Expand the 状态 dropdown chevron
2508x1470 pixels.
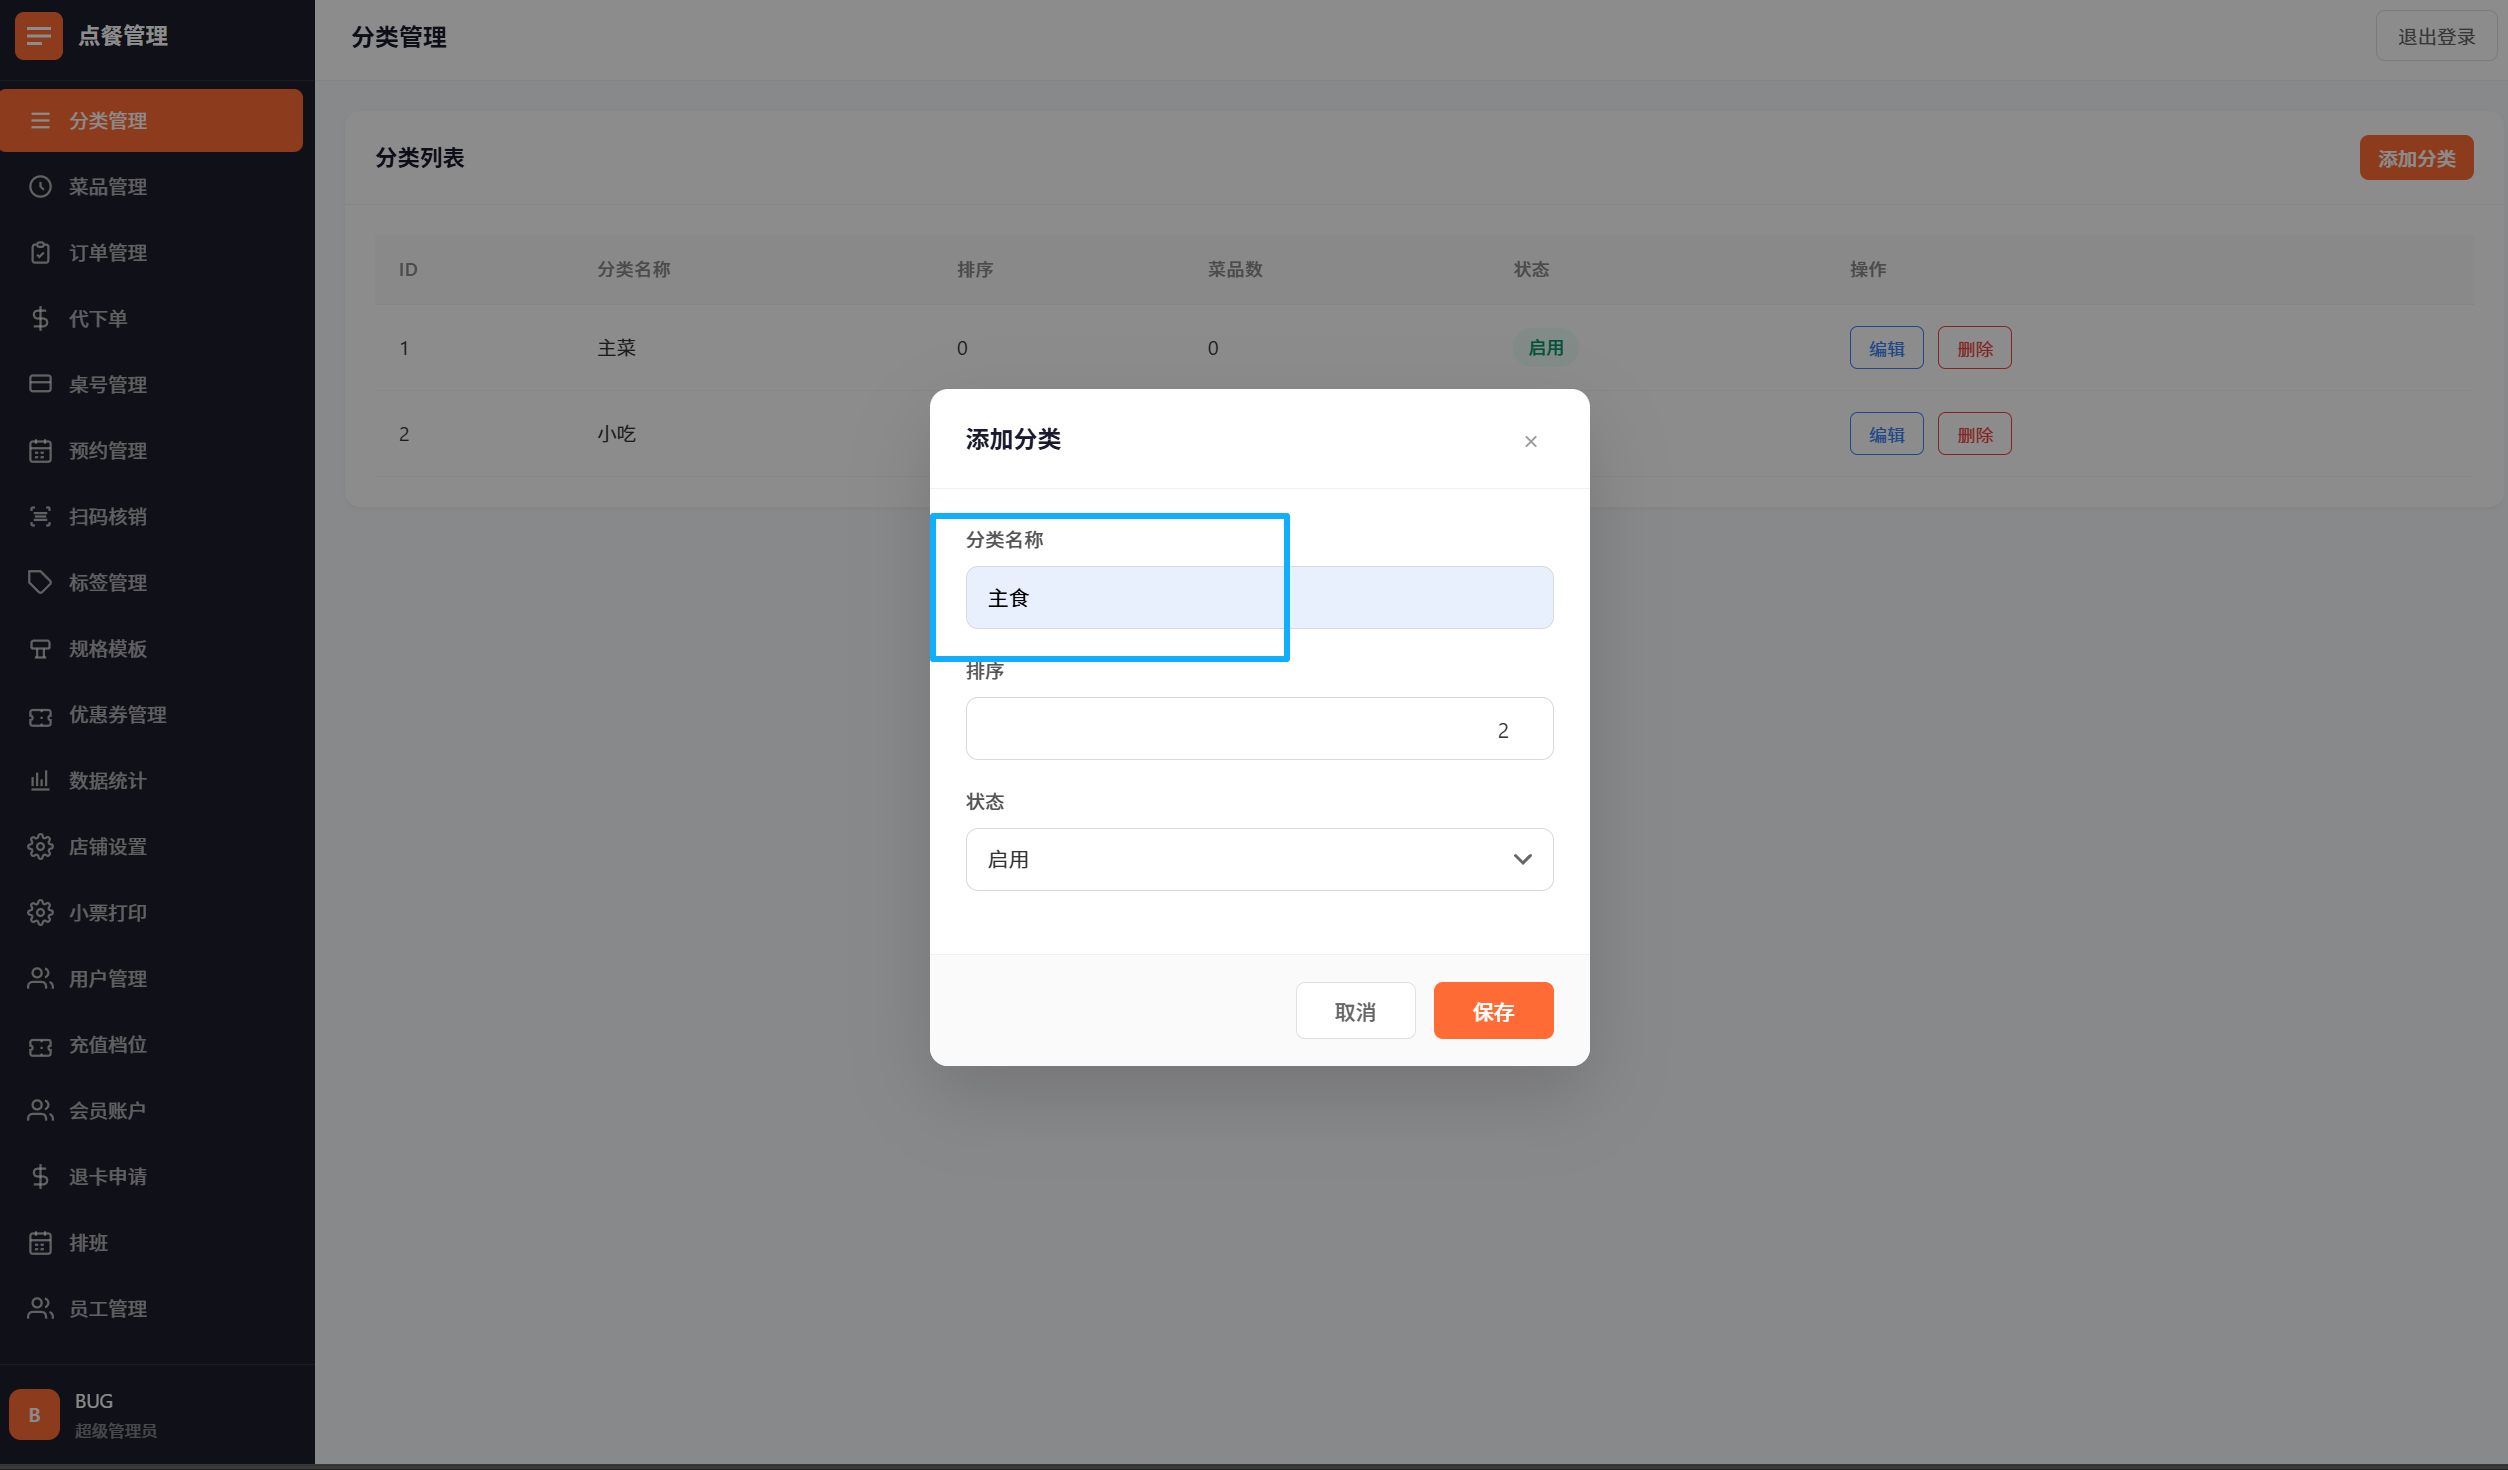click(x=1522, y=859)
